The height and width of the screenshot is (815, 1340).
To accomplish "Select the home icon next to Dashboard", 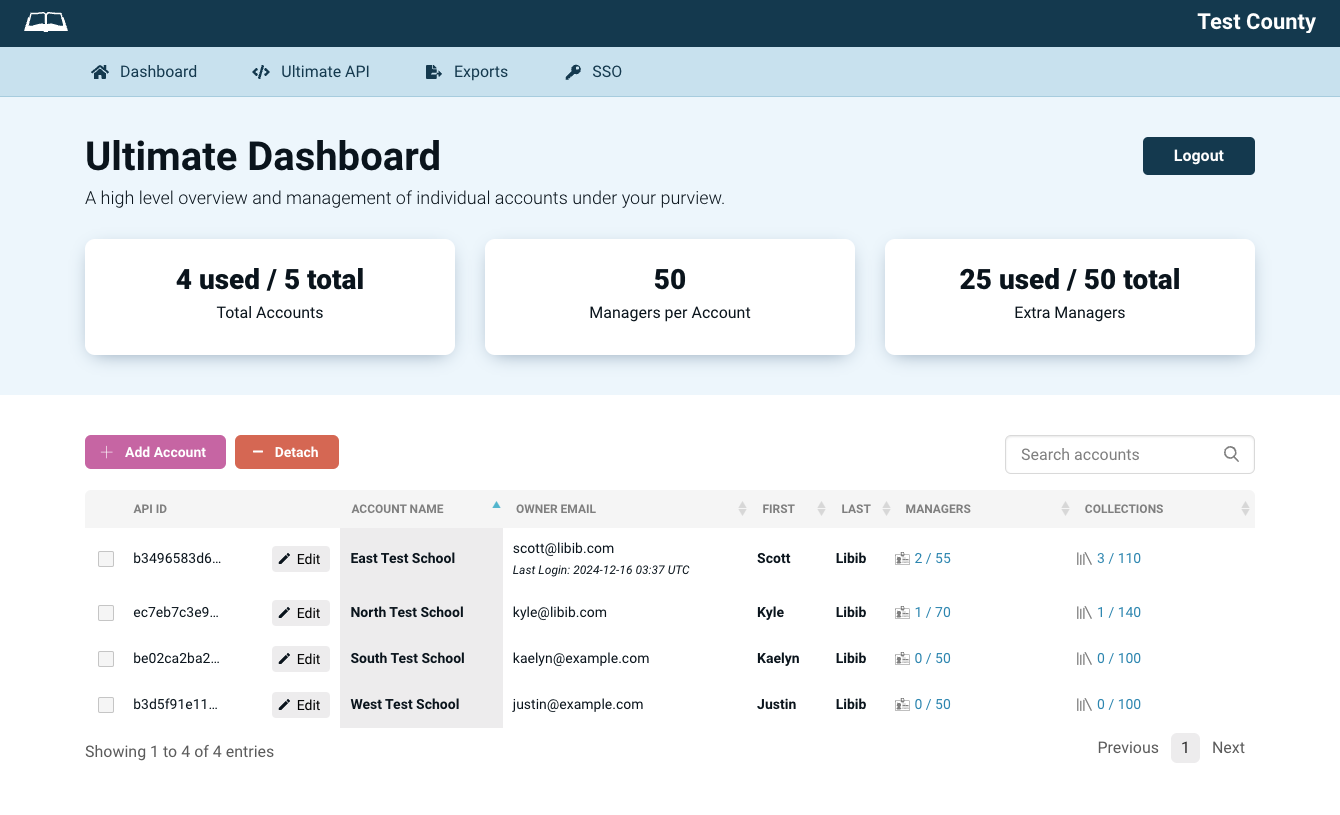I will pyautogui.click(x=99, y=71).
